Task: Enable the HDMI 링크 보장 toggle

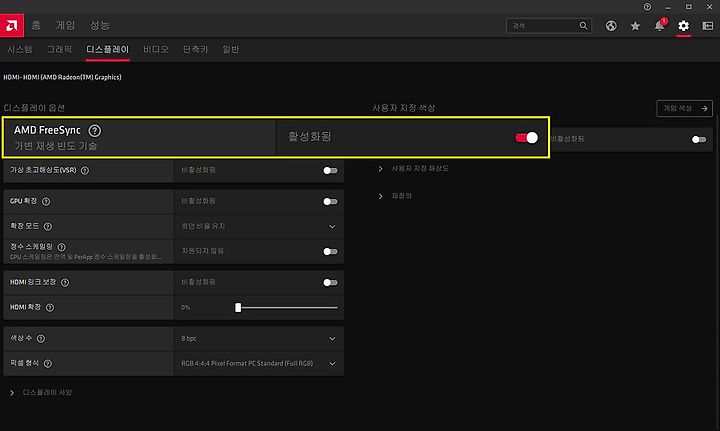Action: (330, 282)
